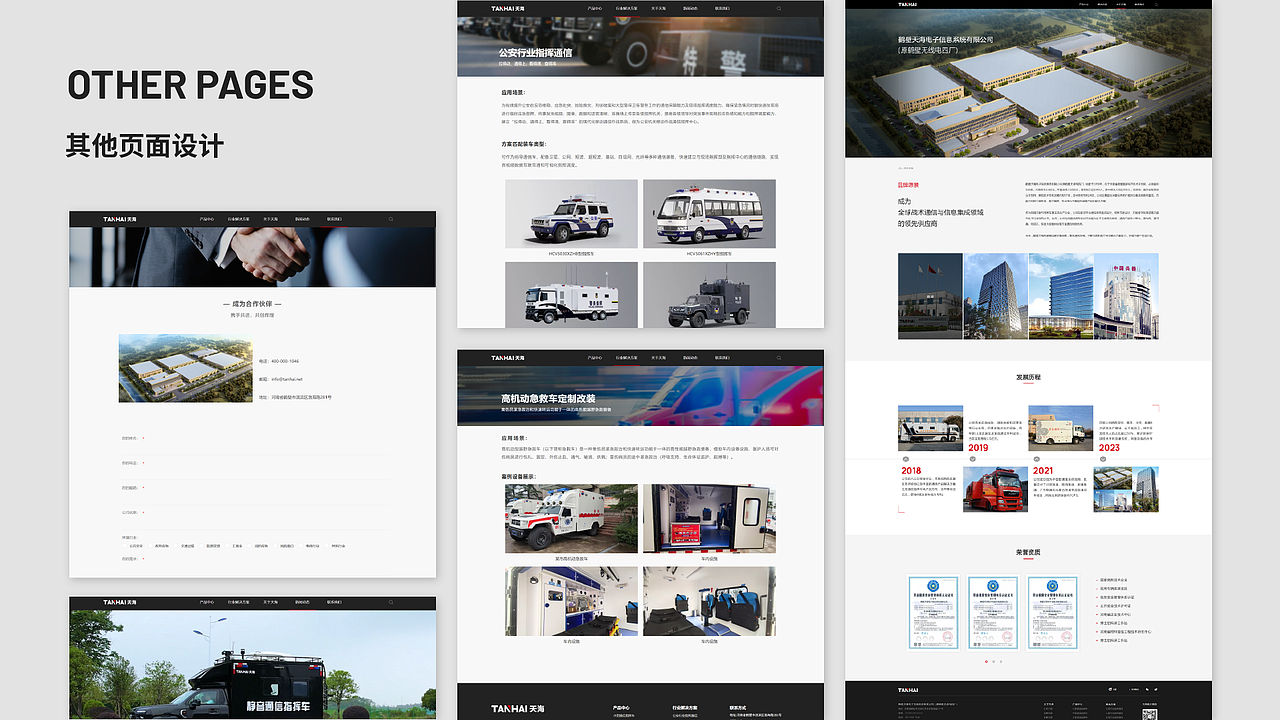Screen dimensions: 1280x720
Task: Click the TANHAI logo in the ambulance page header
Action: pyautogui.click(x=510, y=357)
